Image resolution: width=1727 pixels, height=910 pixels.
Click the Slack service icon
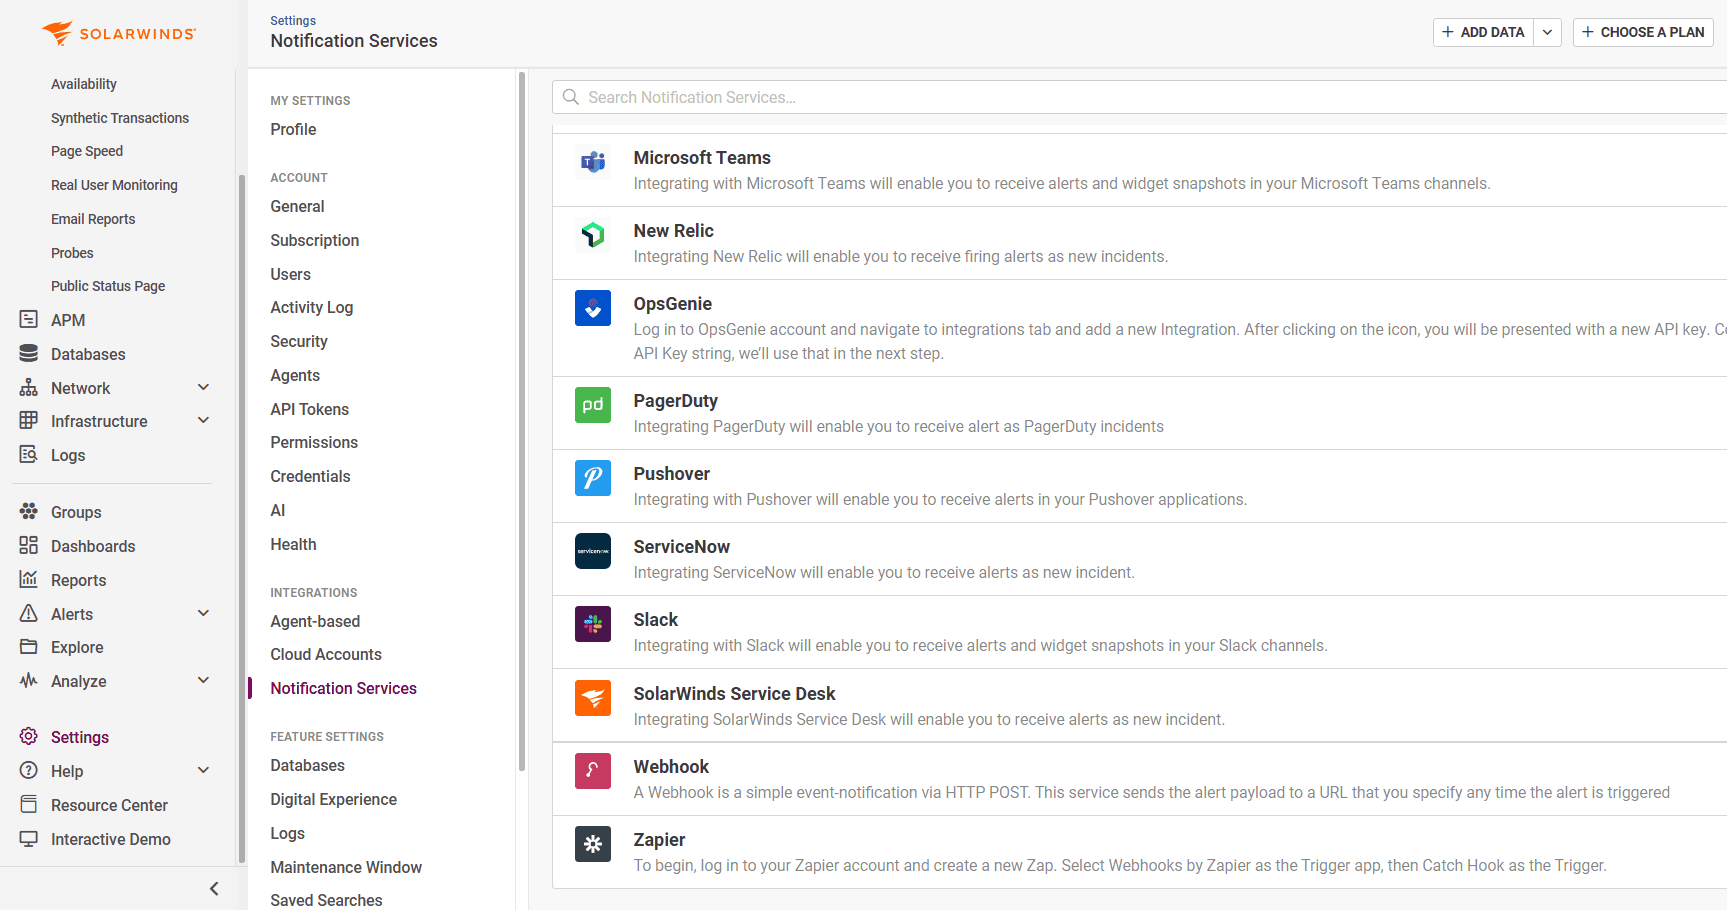tap(593, 624)
